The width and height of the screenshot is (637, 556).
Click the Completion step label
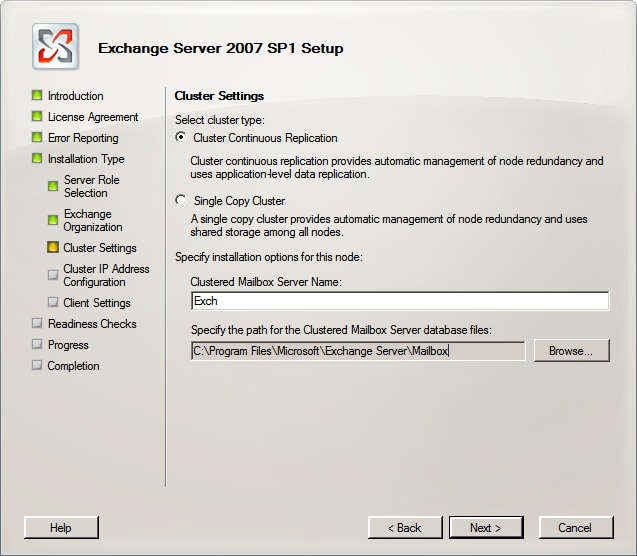click(74, 366)
